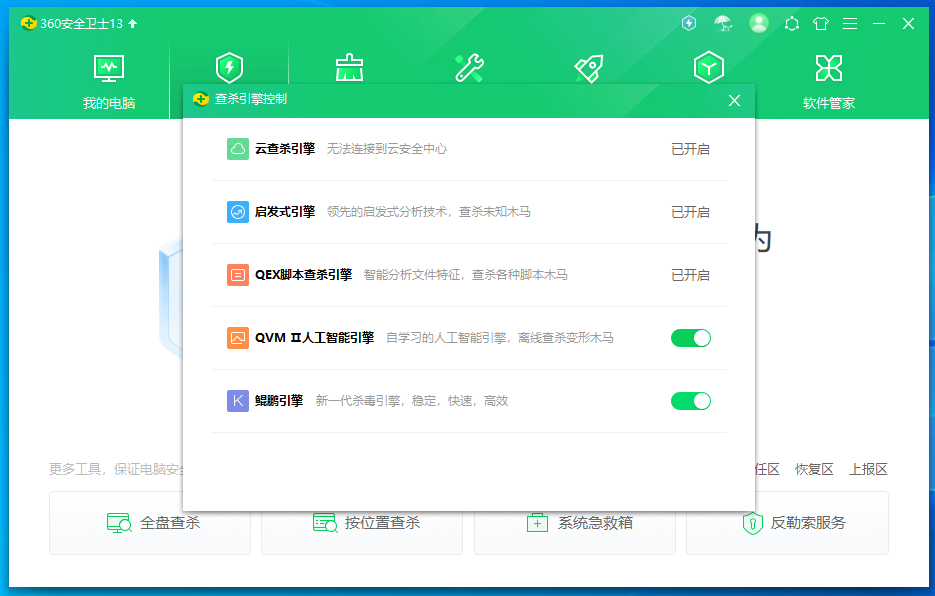935x596 pixels.
Task: Click 已开启 status for 云查杀引擎
Action: click(x=690, y=149)
